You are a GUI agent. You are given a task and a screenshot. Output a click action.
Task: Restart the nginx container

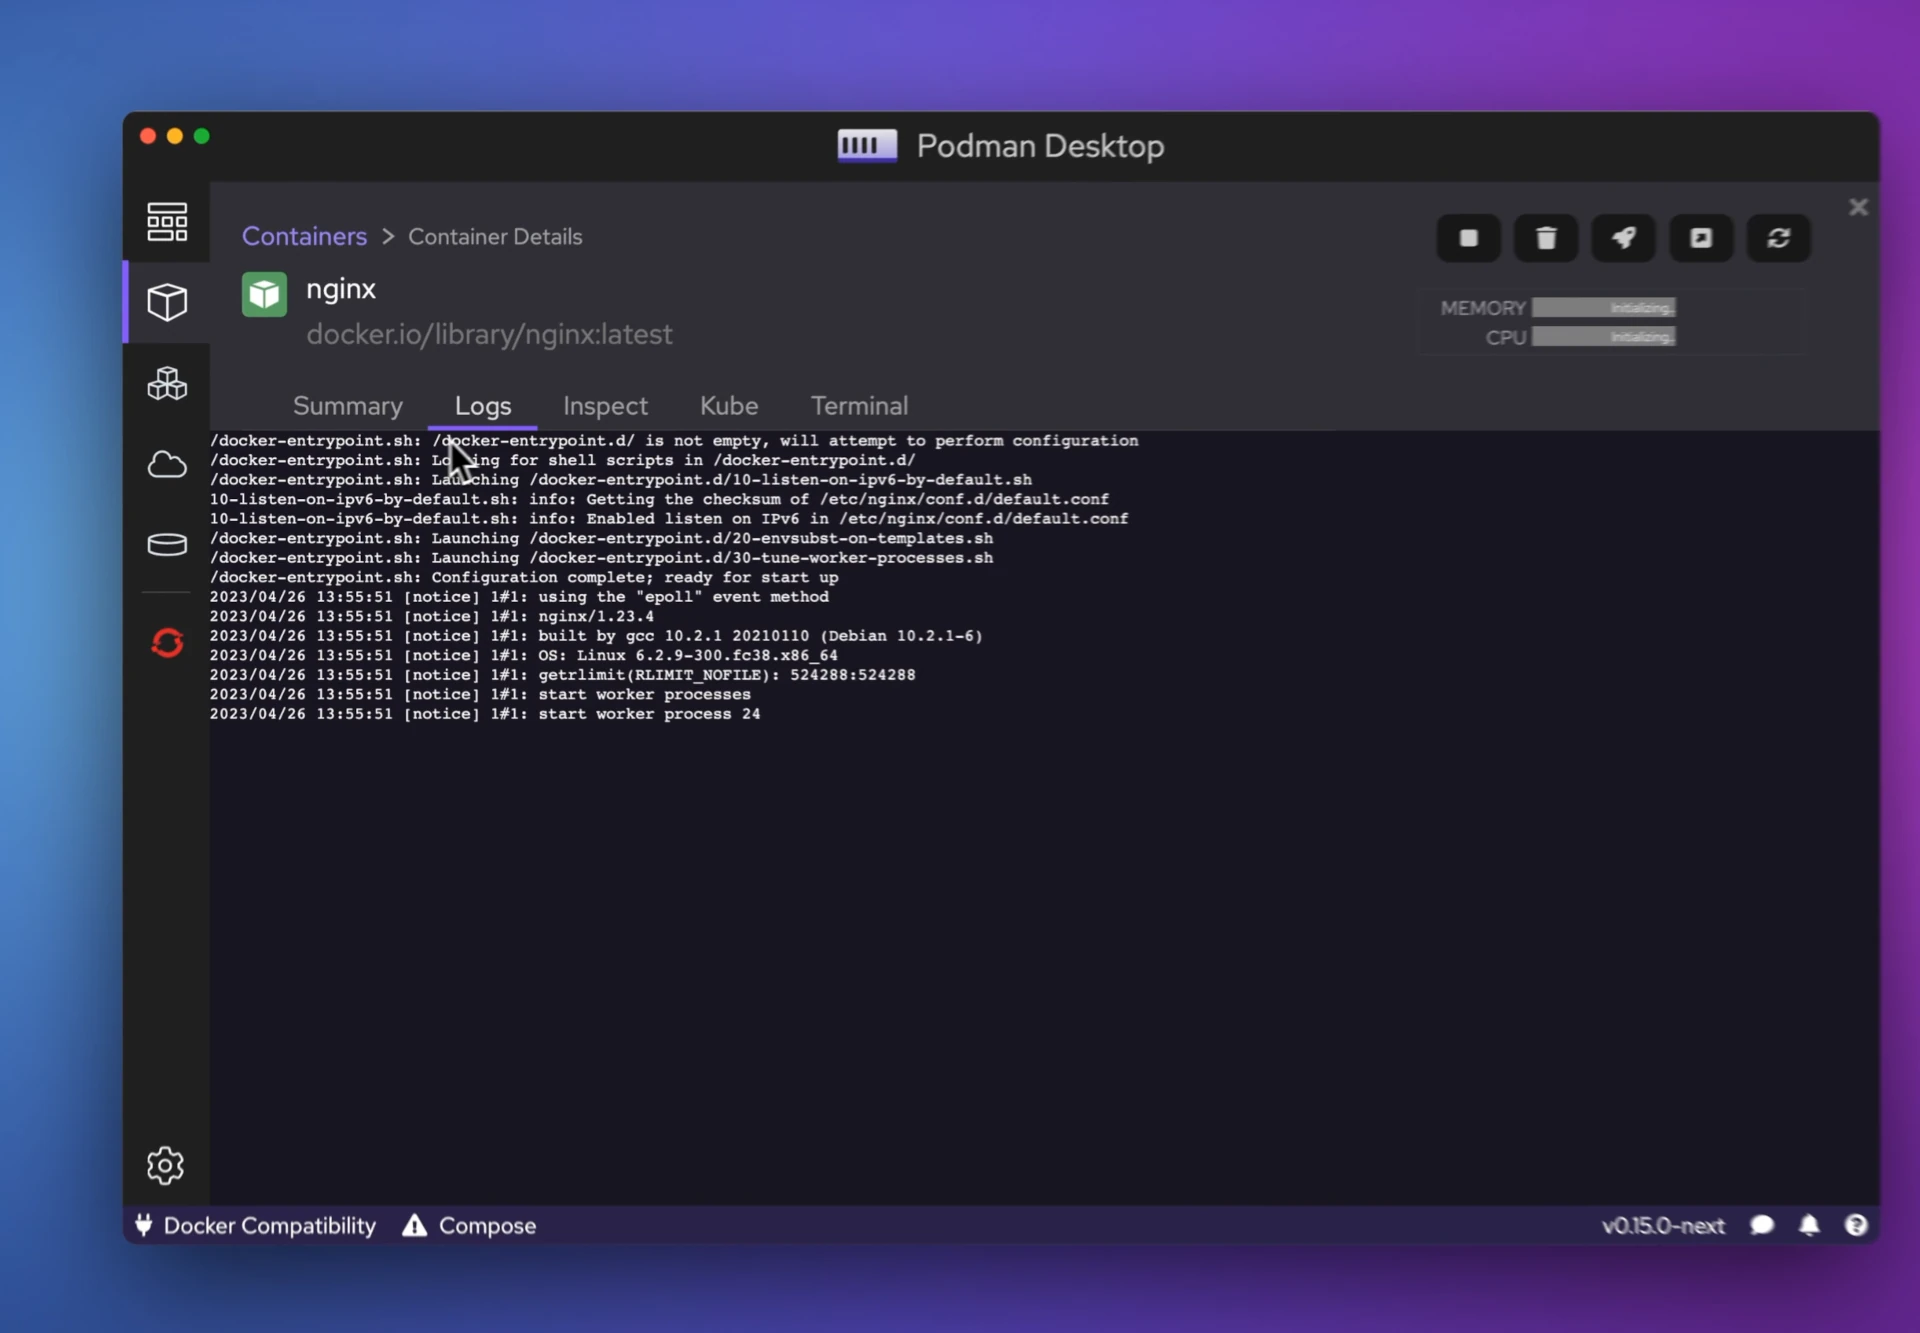tap(1778, 238)
